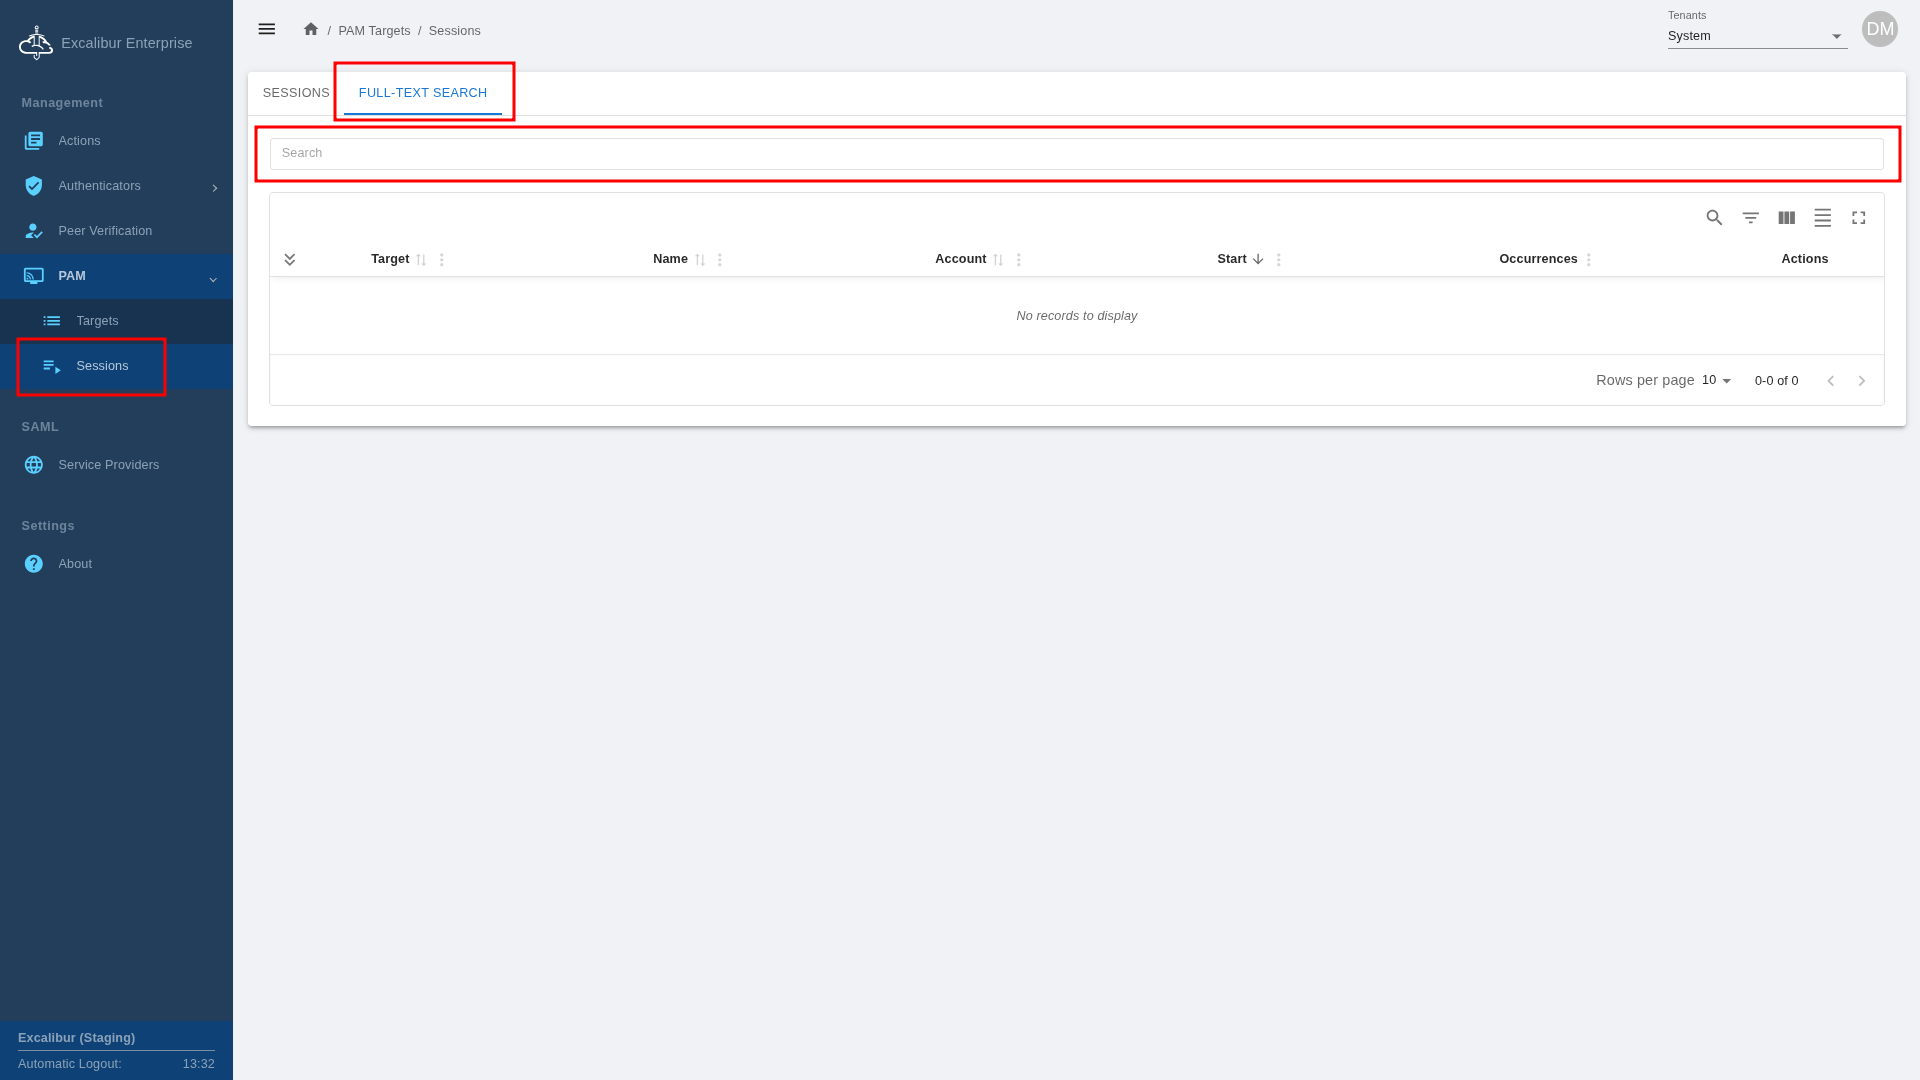Open Service Providers sidebar item
This screenshot has height=1080, width=1920.
click(x=108, y=465)
